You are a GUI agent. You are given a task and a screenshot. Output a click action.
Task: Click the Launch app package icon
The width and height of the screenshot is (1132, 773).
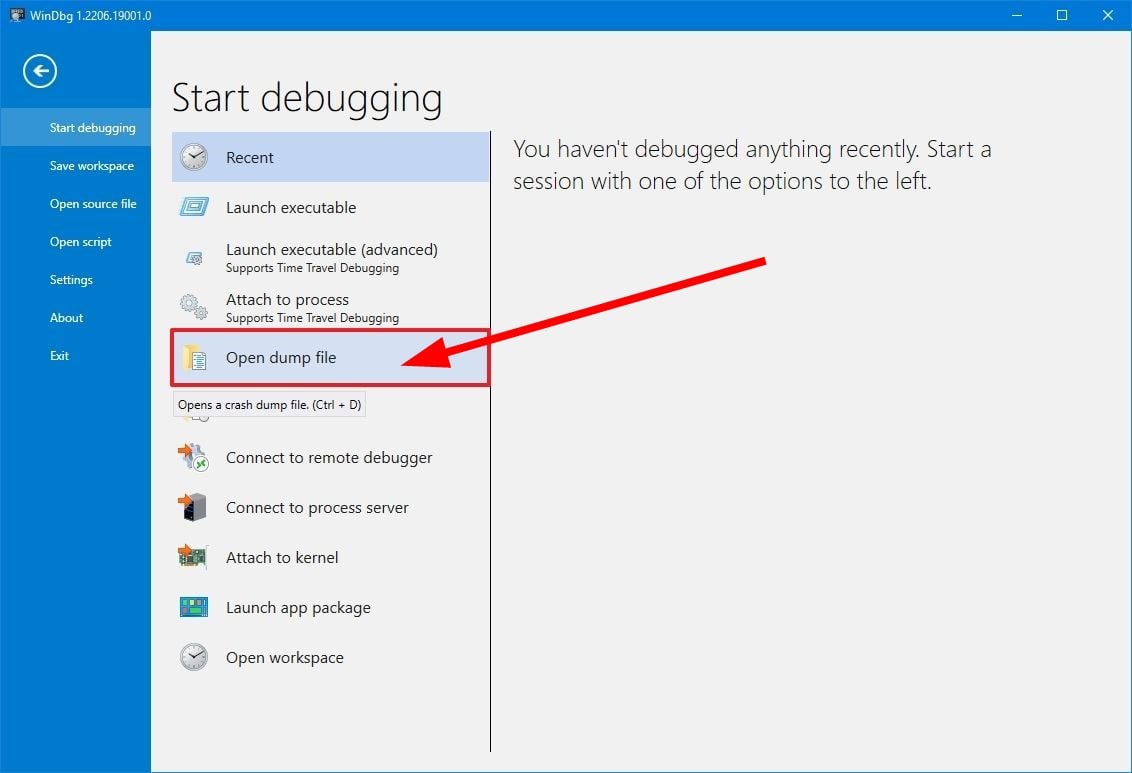(x=193, y=607)
